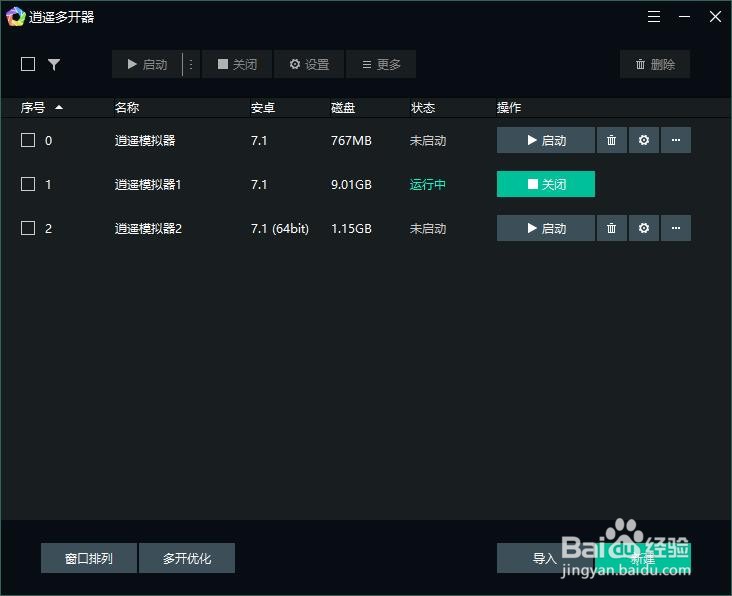Open the toolbar 设置 settings button
This screenshot has height=596, width=732.
point(309,64)
